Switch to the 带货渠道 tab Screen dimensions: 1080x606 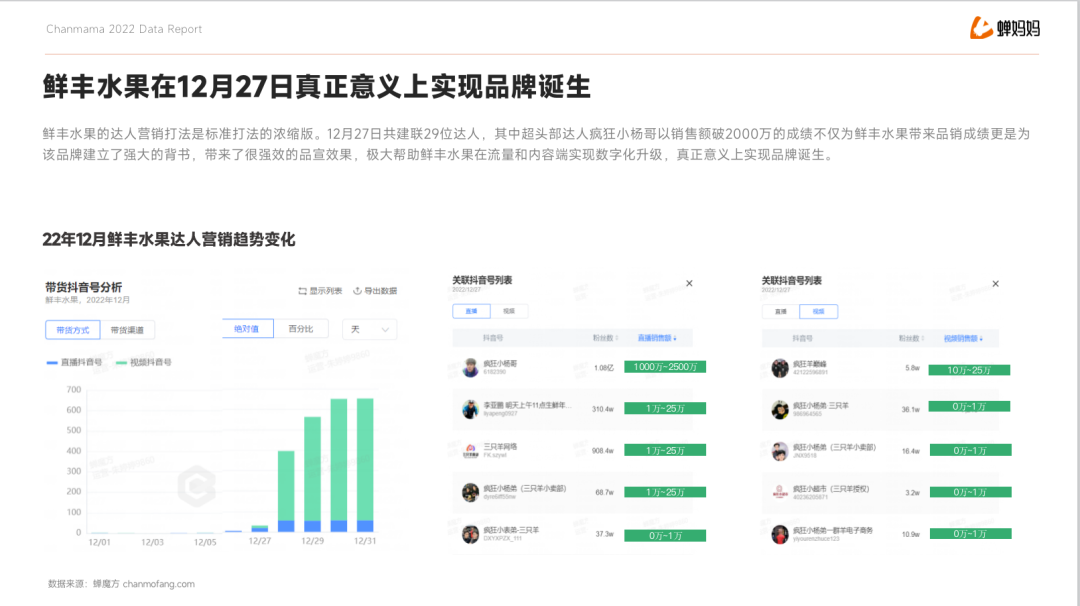coord(127,330)
